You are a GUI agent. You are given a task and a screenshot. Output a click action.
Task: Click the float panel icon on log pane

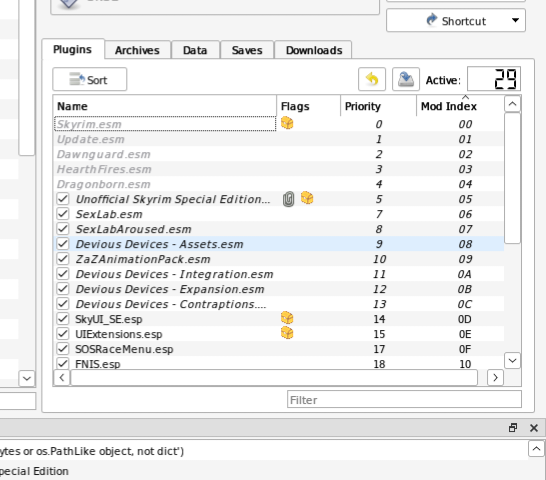pyautogui.click(x=513, y=427)
